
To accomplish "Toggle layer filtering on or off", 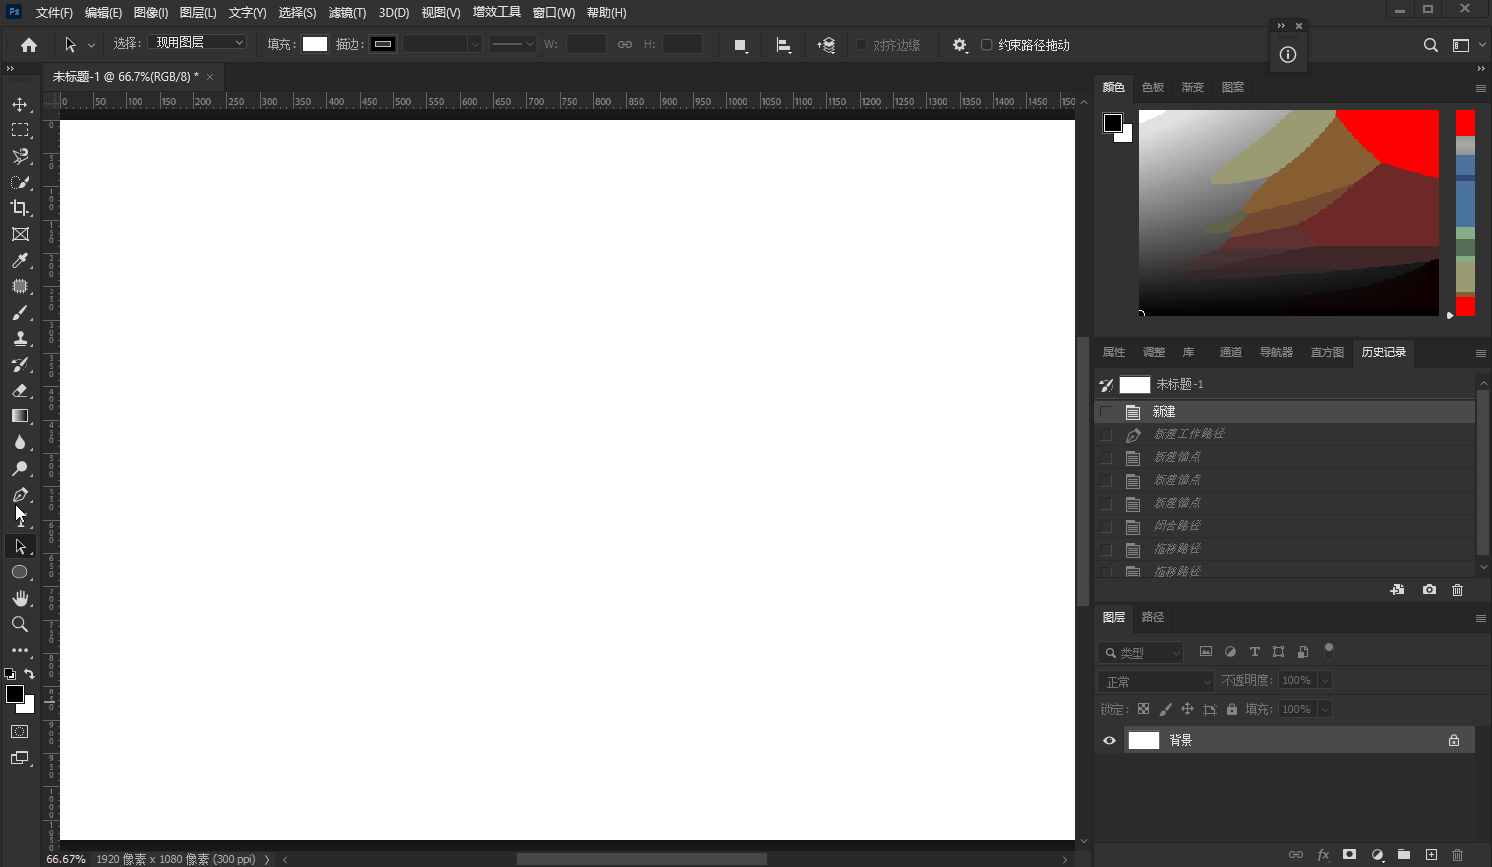I will tap(1329, 651).
